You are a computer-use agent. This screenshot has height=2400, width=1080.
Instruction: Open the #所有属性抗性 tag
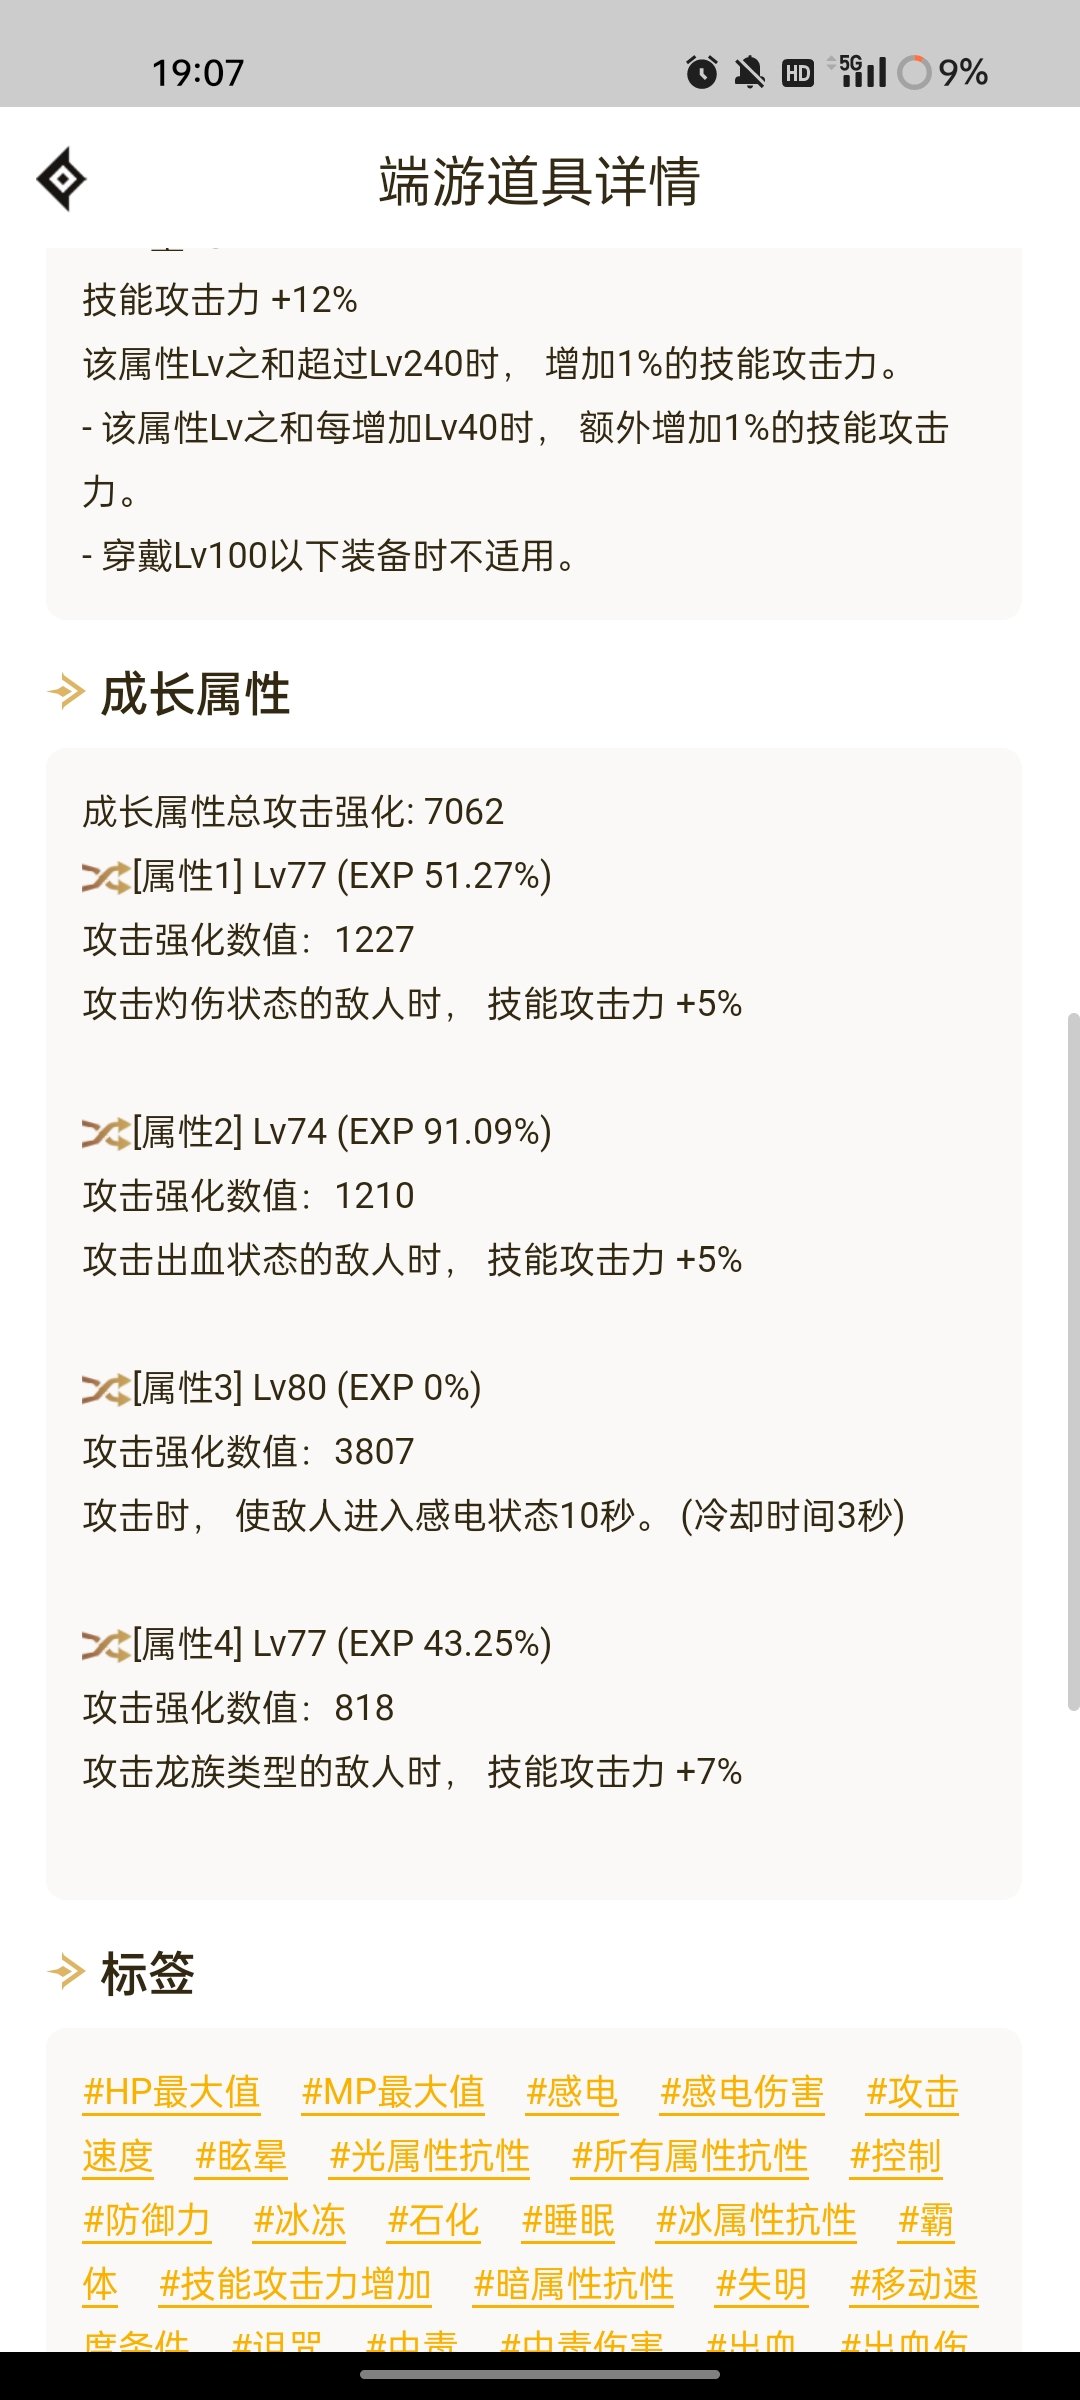point(690,2156)
